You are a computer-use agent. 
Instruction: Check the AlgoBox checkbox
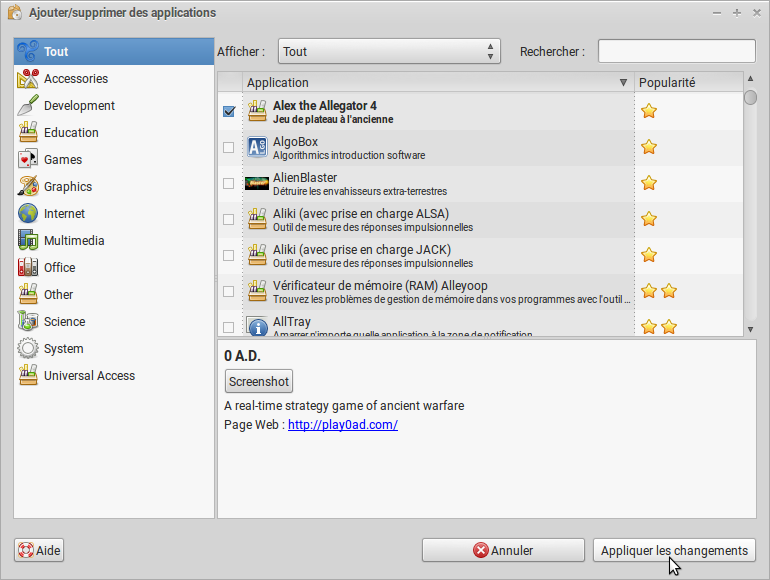click(x=228, y=147)
